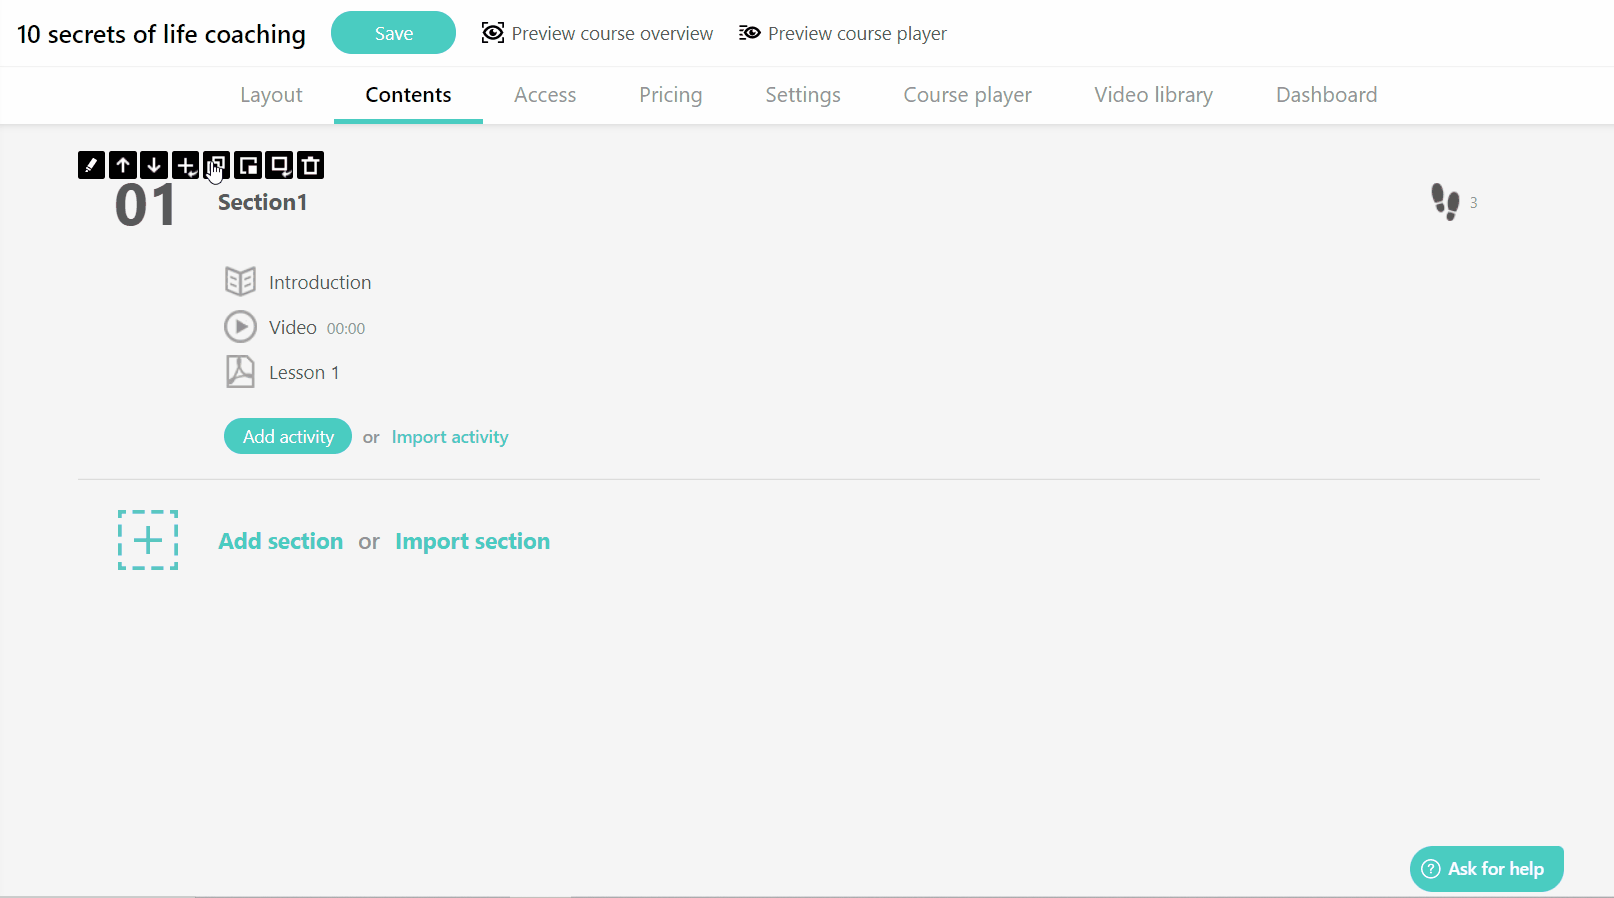This screenshot has width=1614, height=898.
Task: Click the eye icon of Preview course overview
Action: (493, 33)
